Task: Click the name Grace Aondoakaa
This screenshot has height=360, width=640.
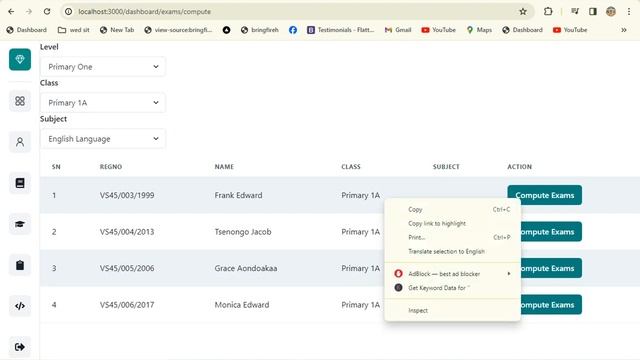Action: pyautogui.click(x=246, y=268)
